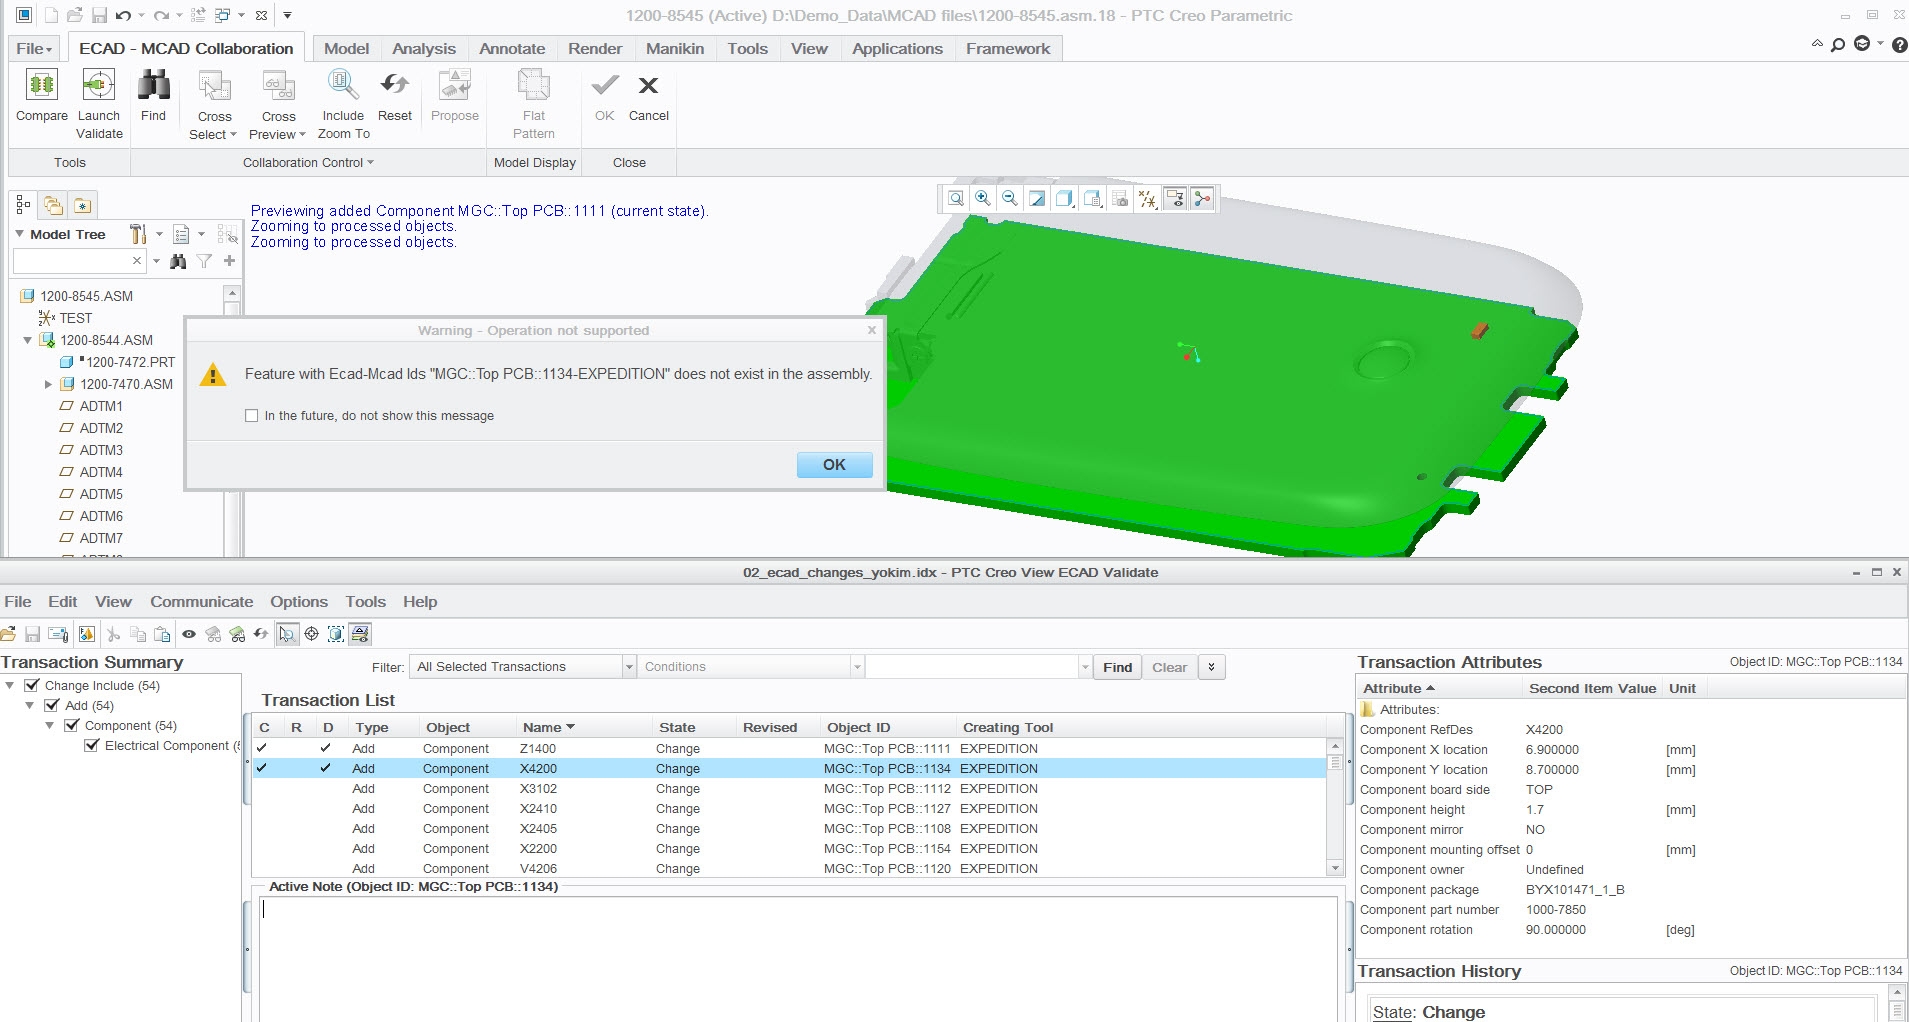Image resolution: width=1909 pixels, height=1022 pixels.
Task: Open the Communicate menu in ECAD Validate
Action: tap(201, 602)
